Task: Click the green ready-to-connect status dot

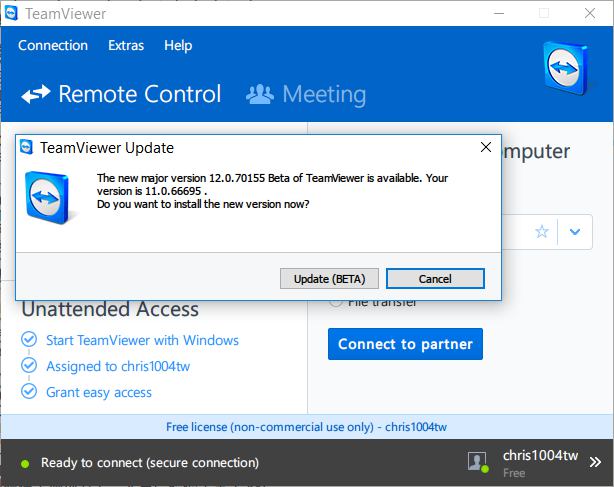Action: (x=25, y=464)
